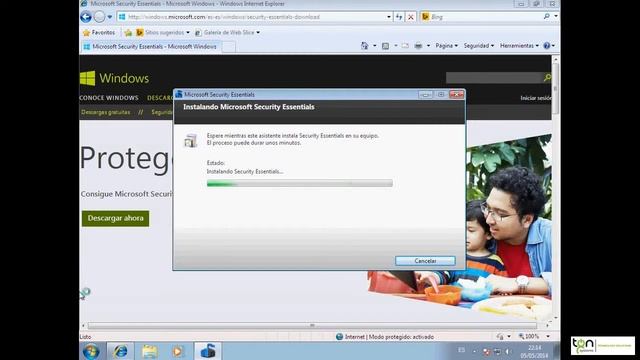640x360 pixels.
Task: Expand the address bar history dropdown
Action: [389, 17]
